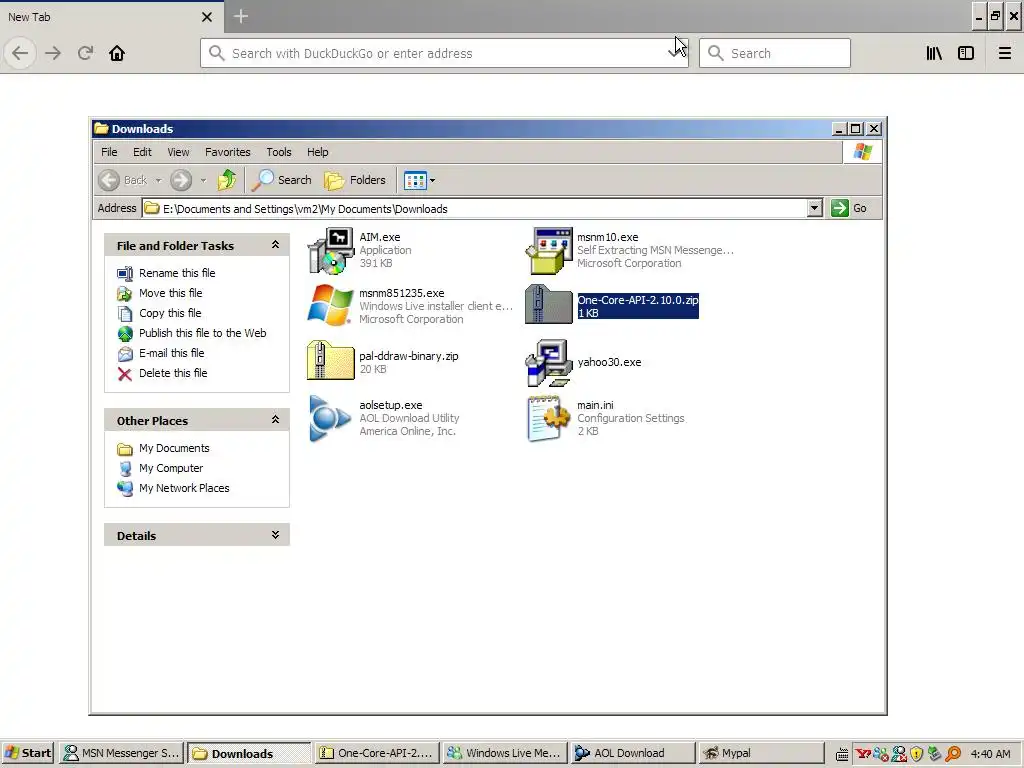Viewport: 1024px width, 768px height.
Task: Open a new browser tab
Action: click(x=241, y=16)
